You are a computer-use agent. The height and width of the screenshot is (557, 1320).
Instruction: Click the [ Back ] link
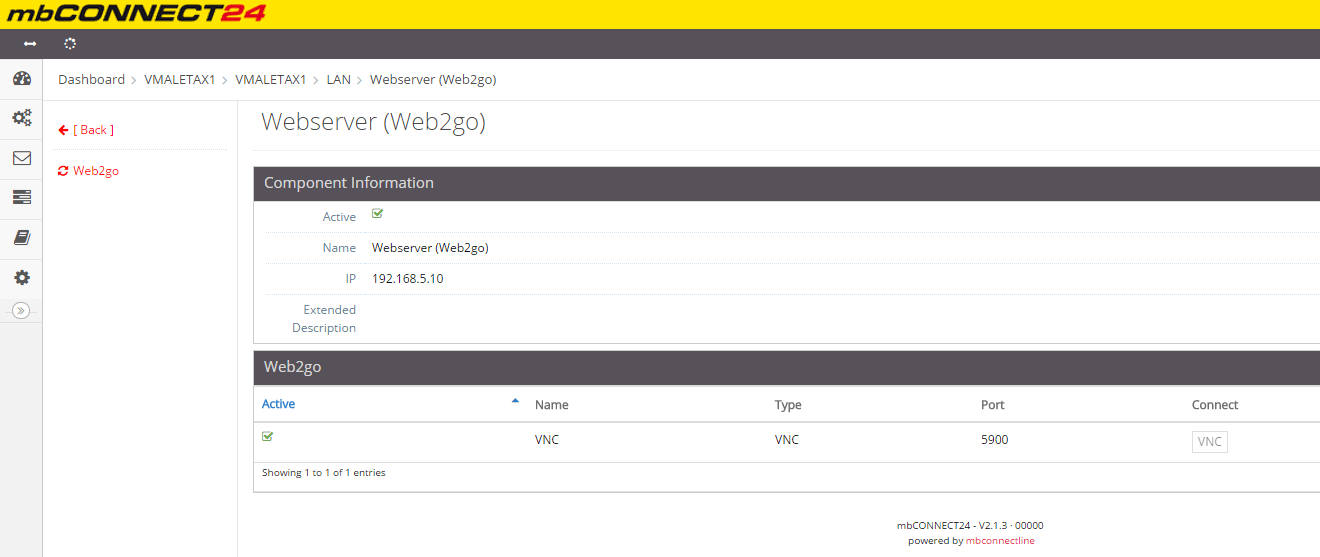pyautogui.click(x=93, y=130)
